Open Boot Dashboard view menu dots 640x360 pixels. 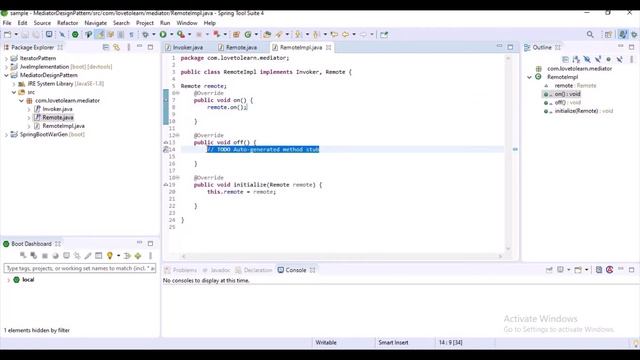click(x=151, y=256)
